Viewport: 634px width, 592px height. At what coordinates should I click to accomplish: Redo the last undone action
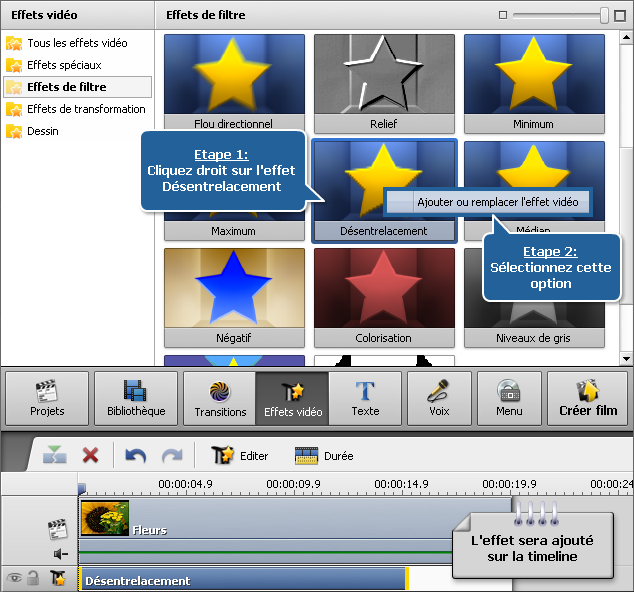(x=172, y=455)
